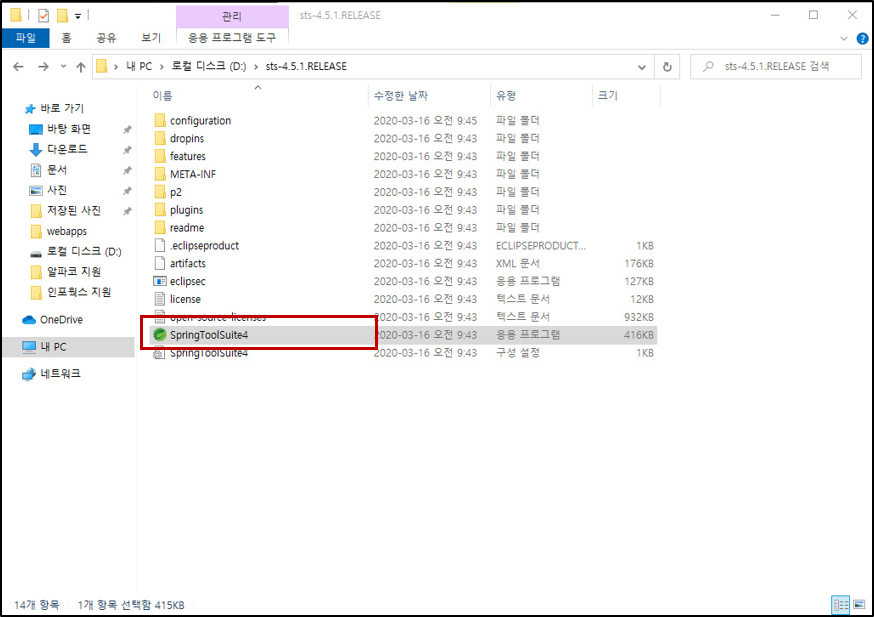Click the eclipsec application icon

click(160, 281)
